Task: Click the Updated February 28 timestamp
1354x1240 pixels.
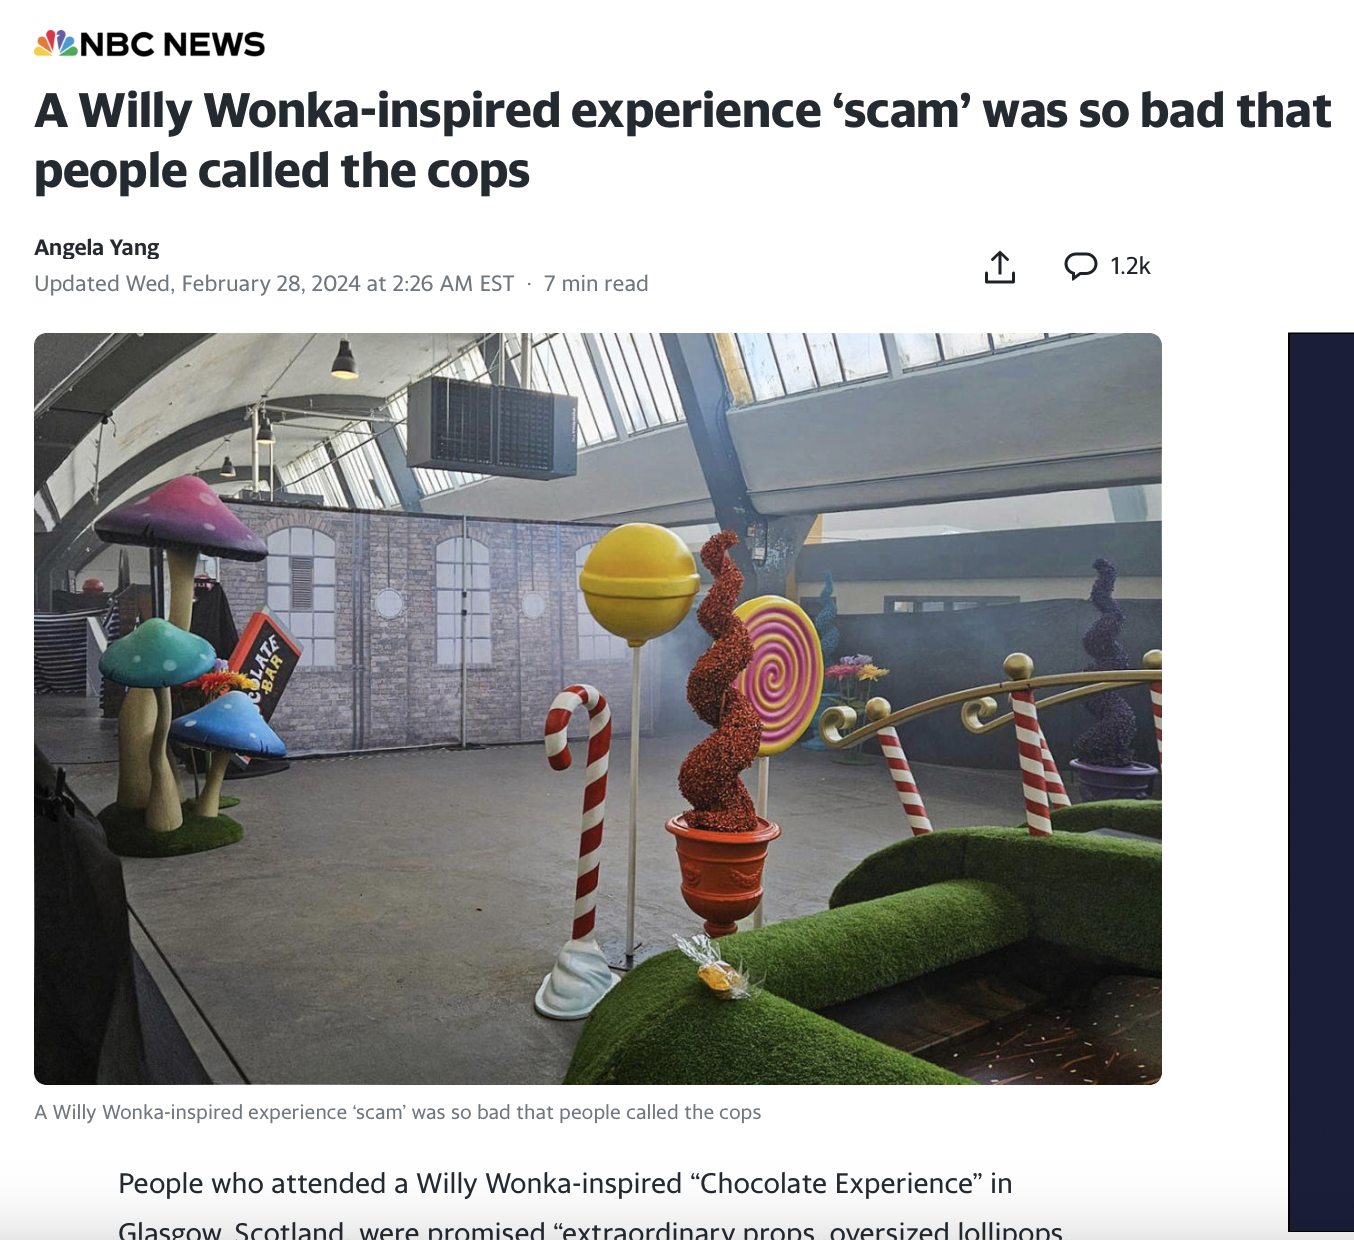Action: 274,284
